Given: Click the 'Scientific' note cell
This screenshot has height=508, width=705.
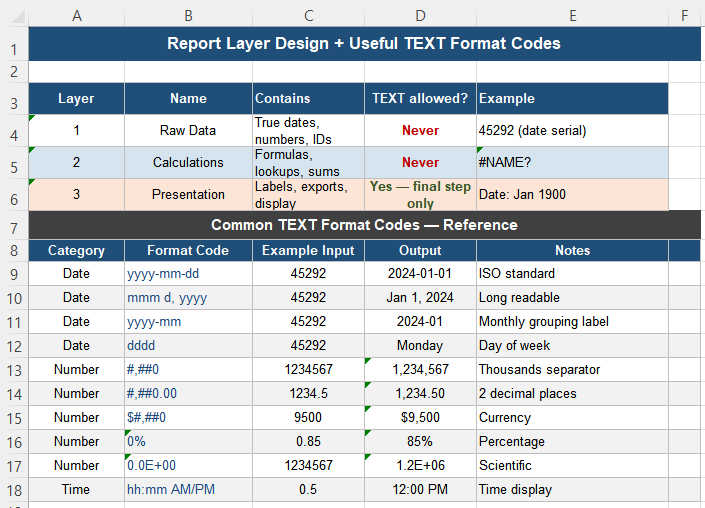Looking at the screenshot, I should pos(572,466).
